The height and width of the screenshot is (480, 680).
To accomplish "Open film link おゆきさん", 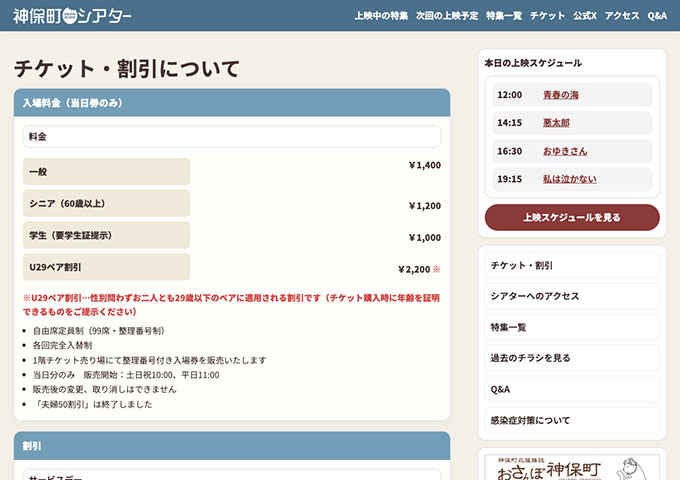I will pyautogui.click(x=565, y=151).
